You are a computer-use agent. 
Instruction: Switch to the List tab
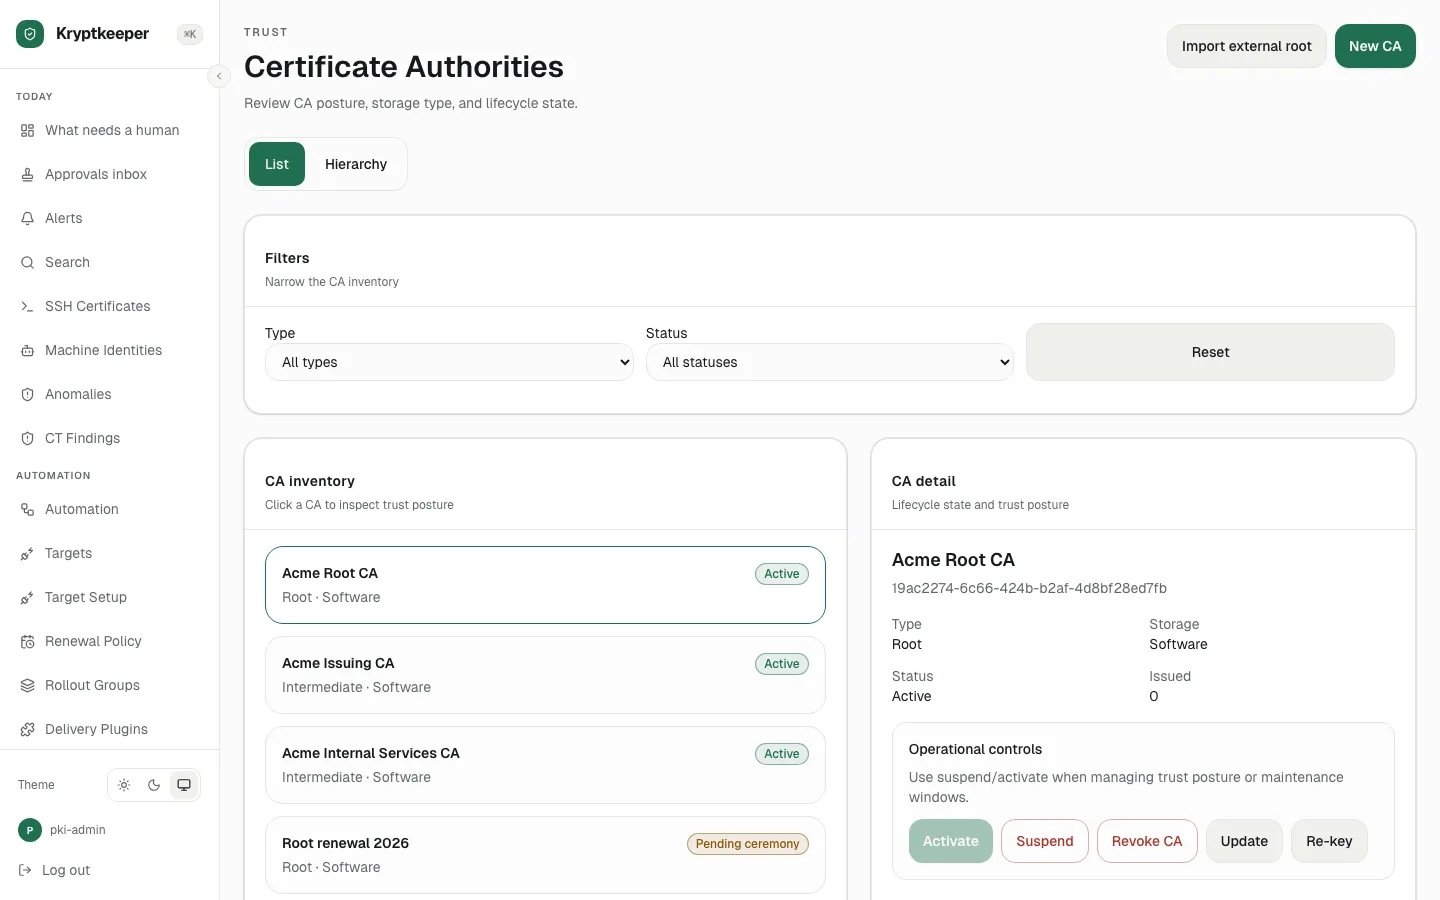click(x=277, y=164)
